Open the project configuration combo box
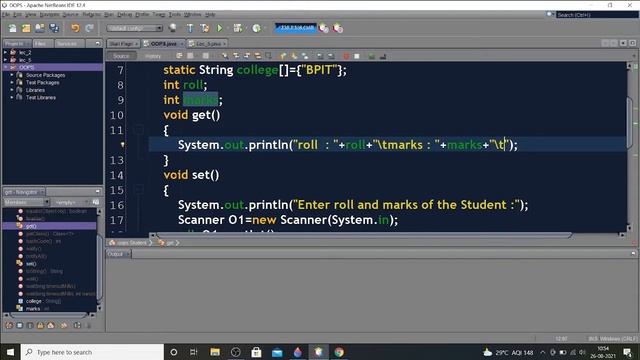Screen dimensions: 640x360 click(135, 28)
